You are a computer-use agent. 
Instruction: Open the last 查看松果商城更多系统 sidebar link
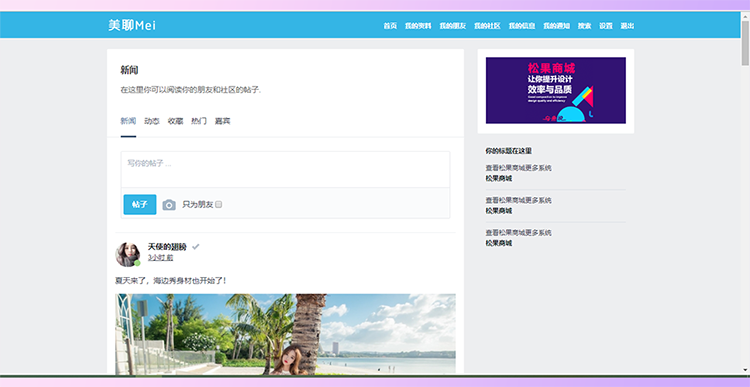pyautogui.click(x=518, y=232)
